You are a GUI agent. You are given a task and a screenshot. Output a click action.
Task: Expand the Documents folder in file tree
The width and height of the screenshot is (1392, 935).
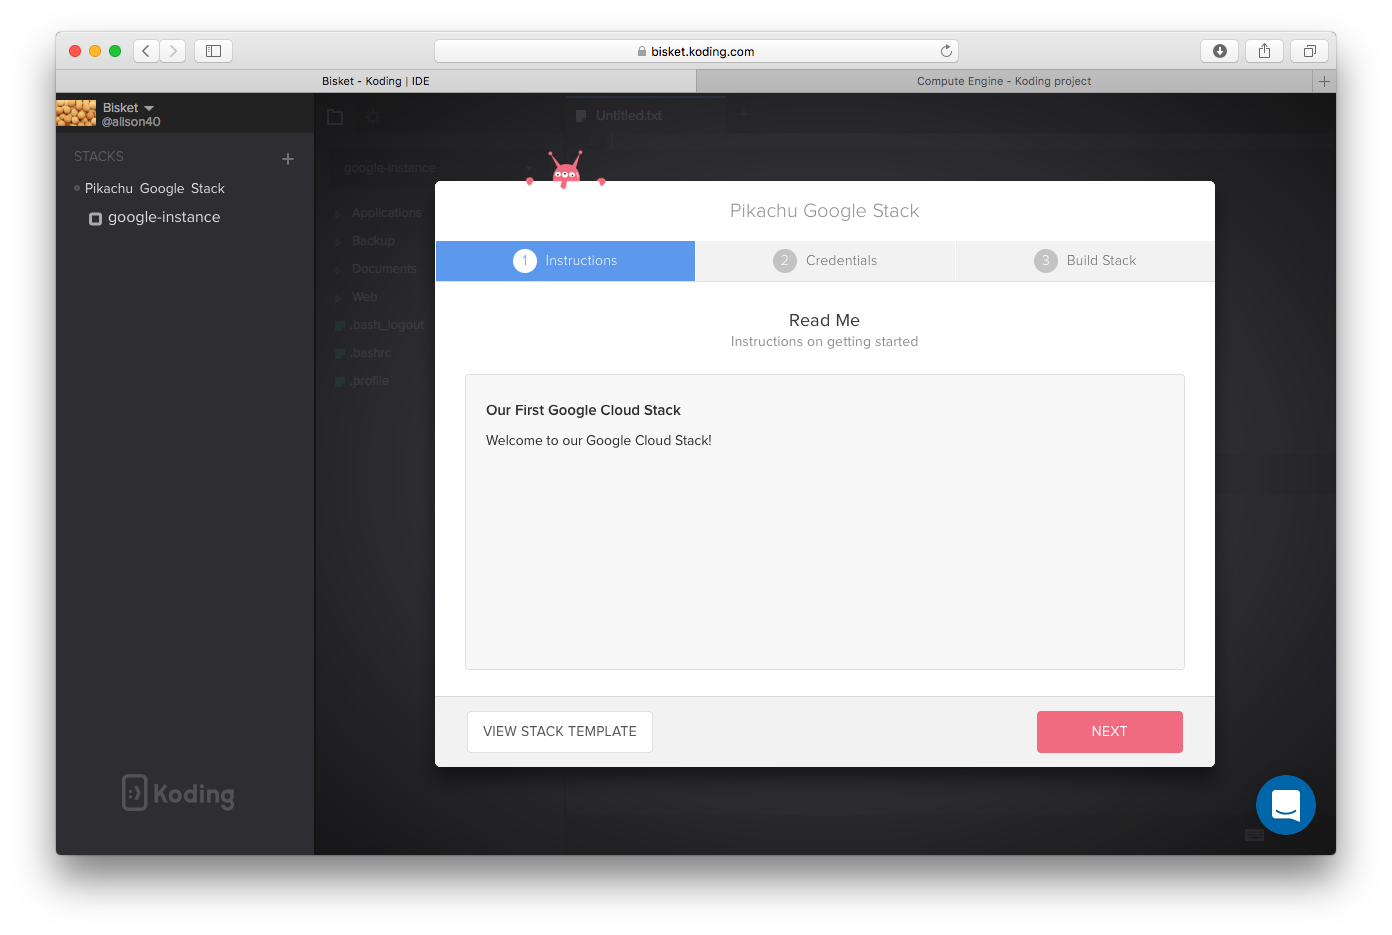point(339,270)
